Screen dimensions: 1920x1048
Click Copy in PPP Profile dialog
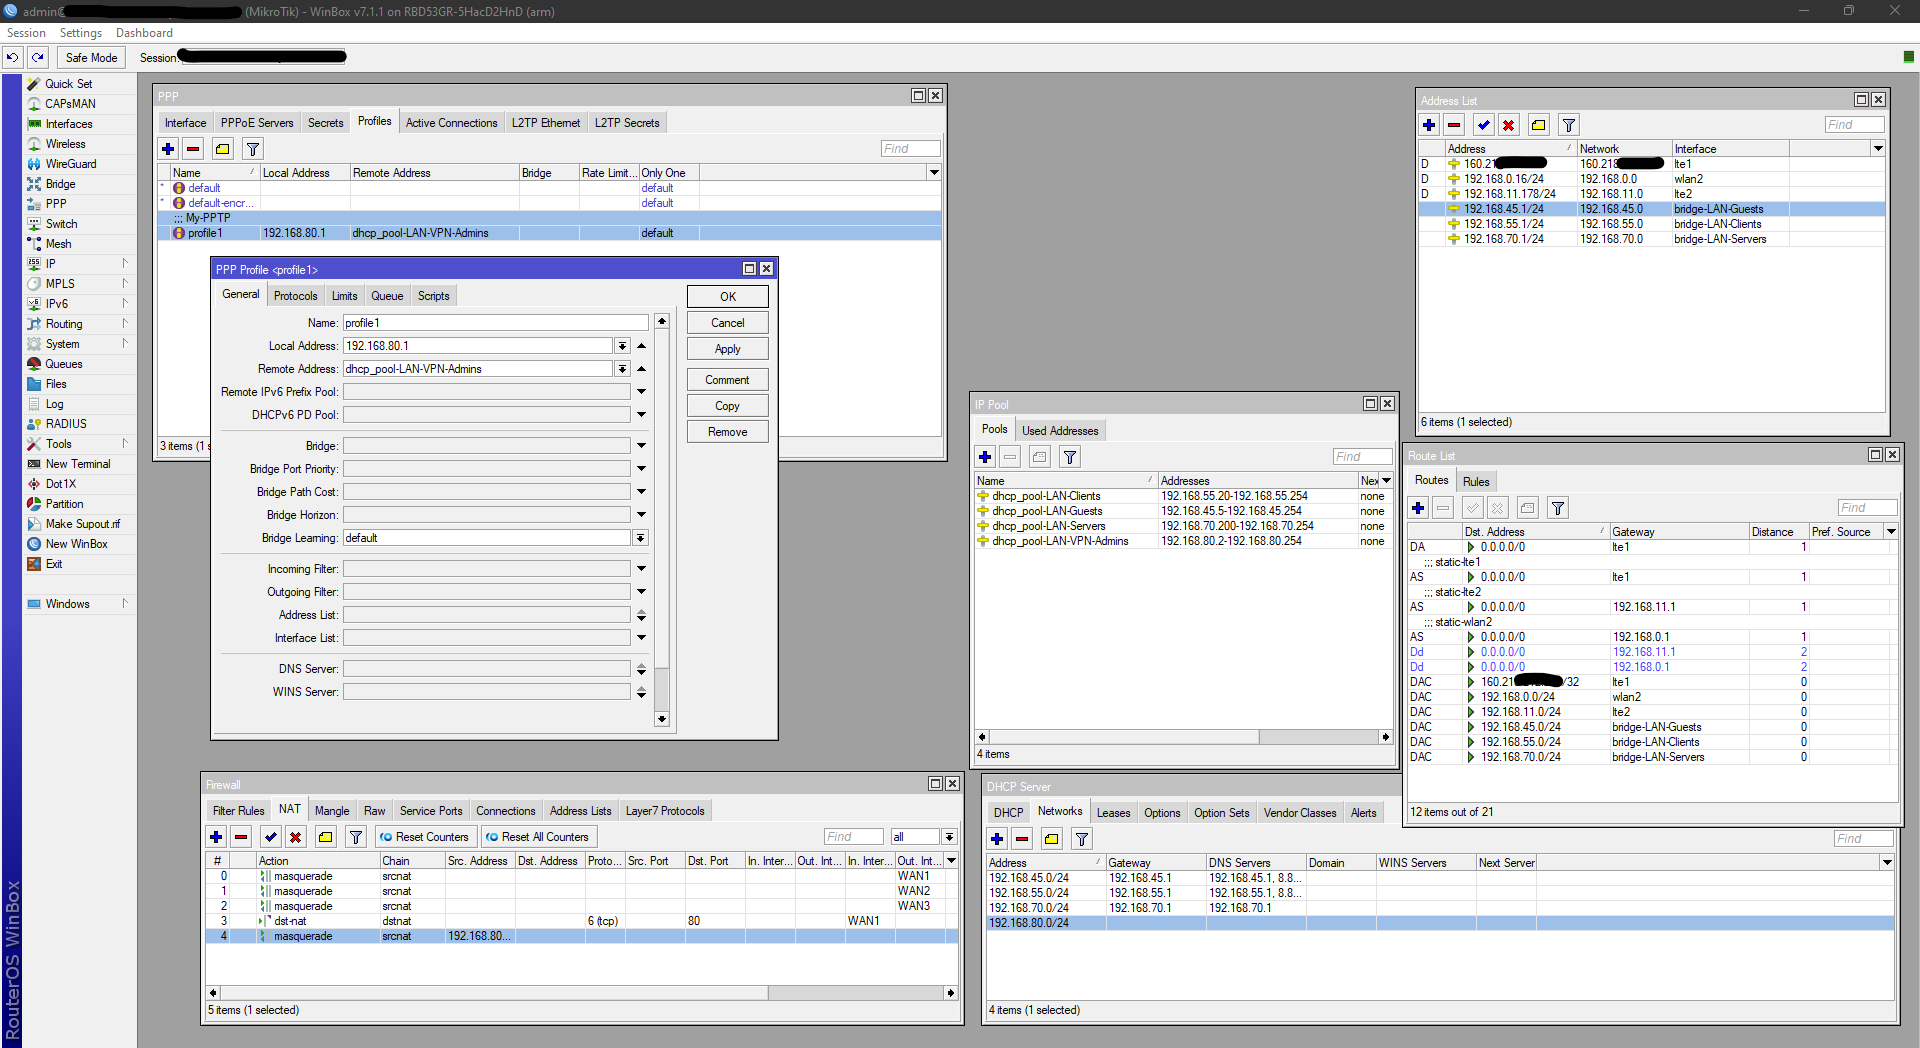coord(728,406)
